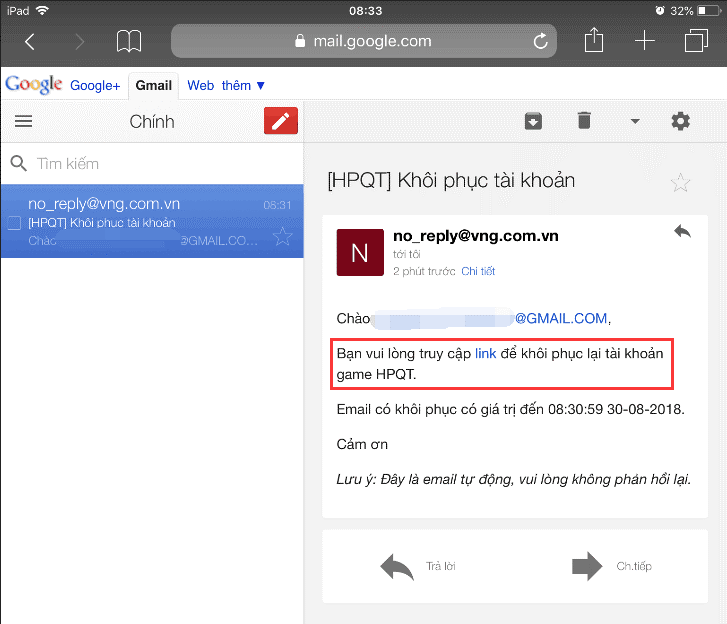This screenshot has height=624, width=727.
Task: Delete the email with trash icon
Action: tap(584, 121)
